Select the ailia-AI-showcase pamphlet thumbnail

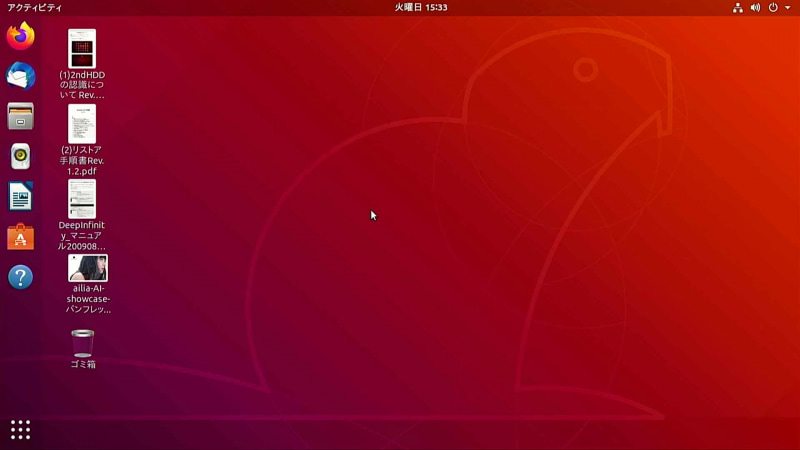88,268
